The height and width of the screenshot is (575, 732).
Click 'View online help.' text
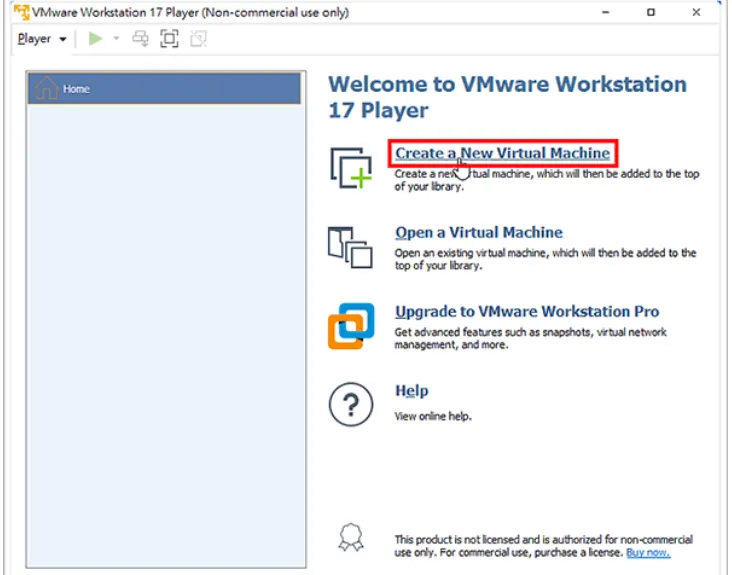coord(433,416)
